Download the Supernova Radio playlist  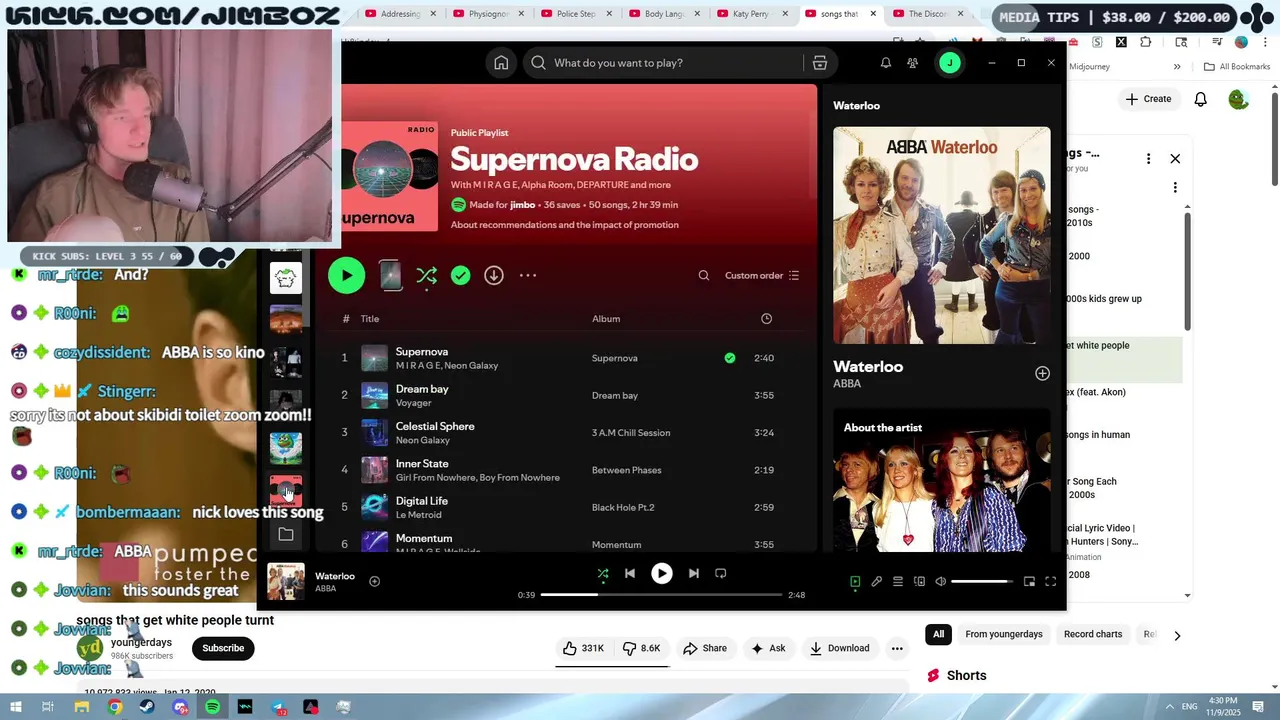[494, 275]
